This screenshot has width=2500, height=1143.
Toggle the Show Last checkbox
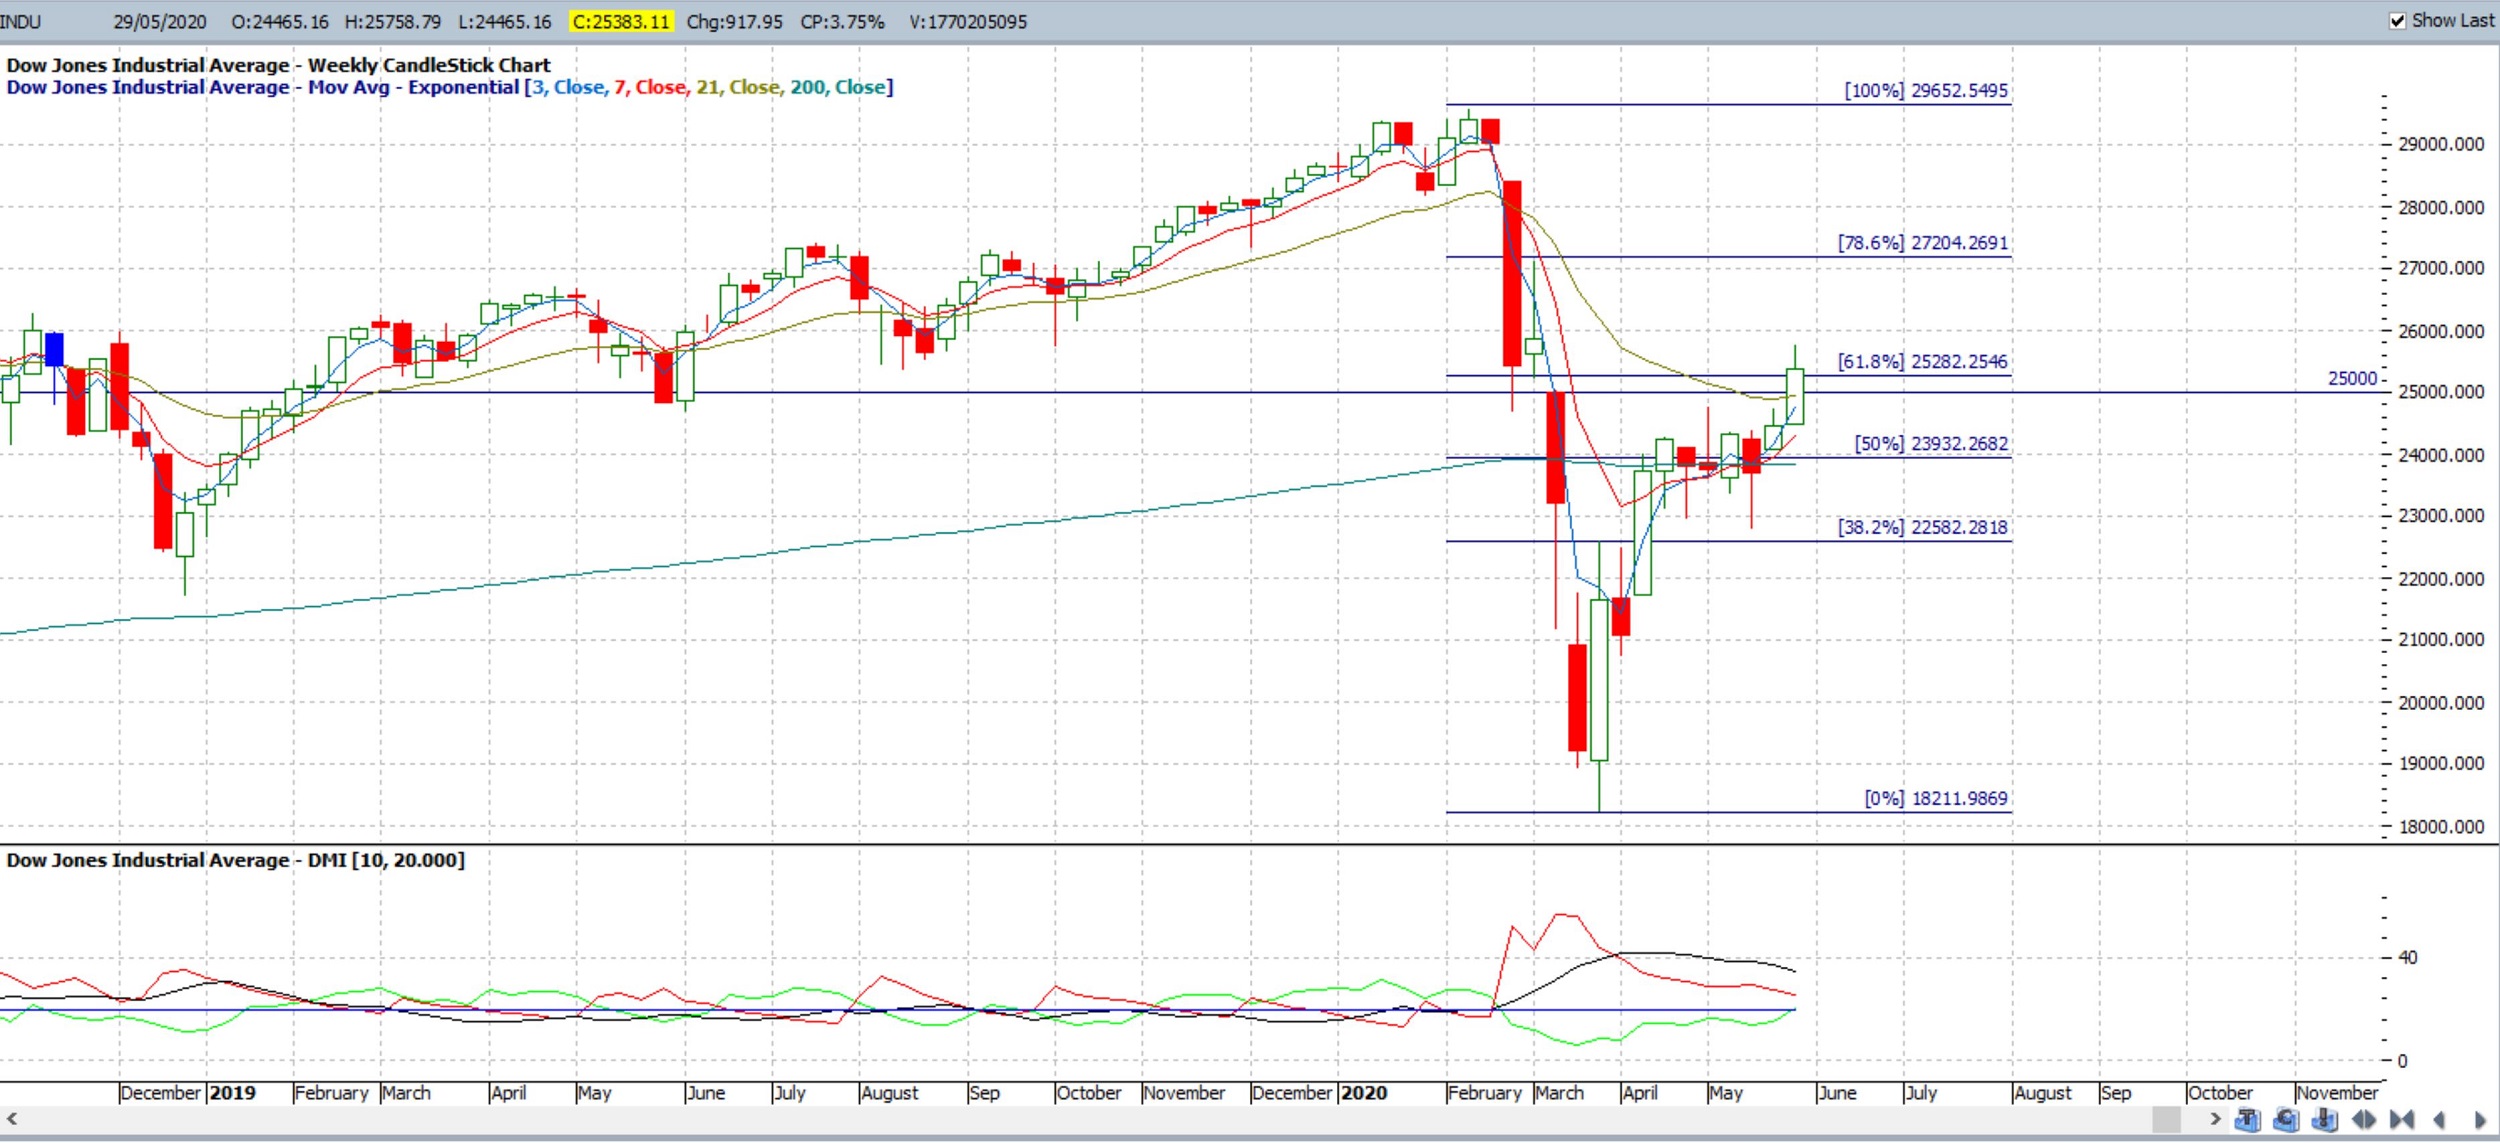click(2397, 21)
